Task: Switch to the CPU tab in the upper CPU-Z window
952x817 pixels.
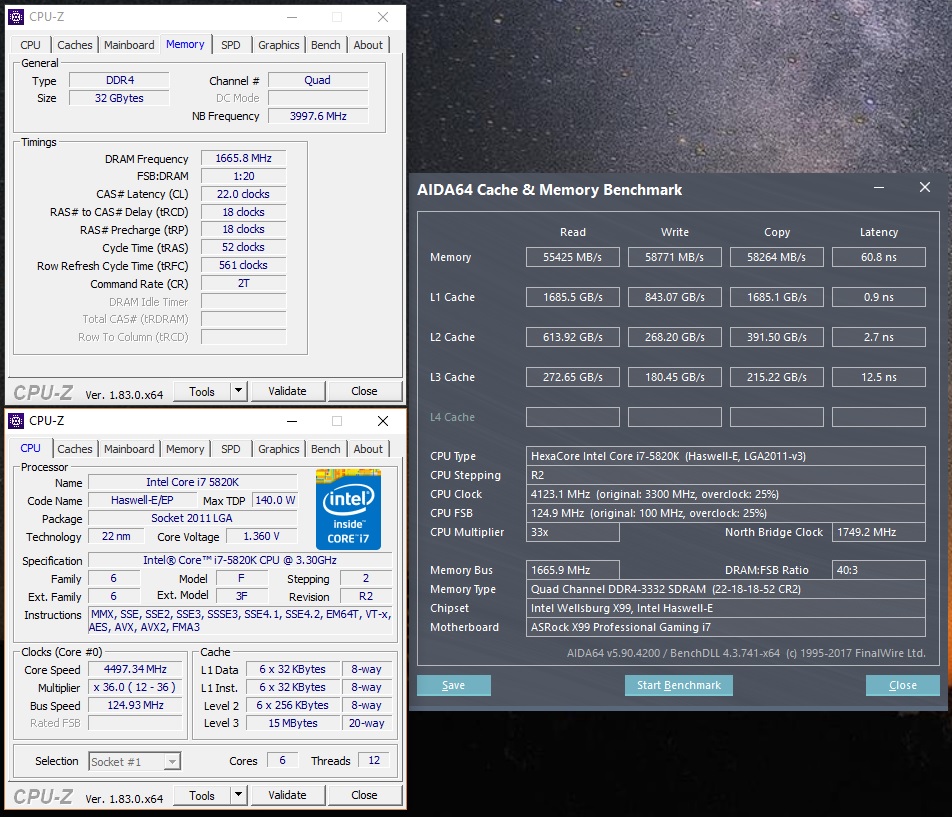Action: pos(30,45)
